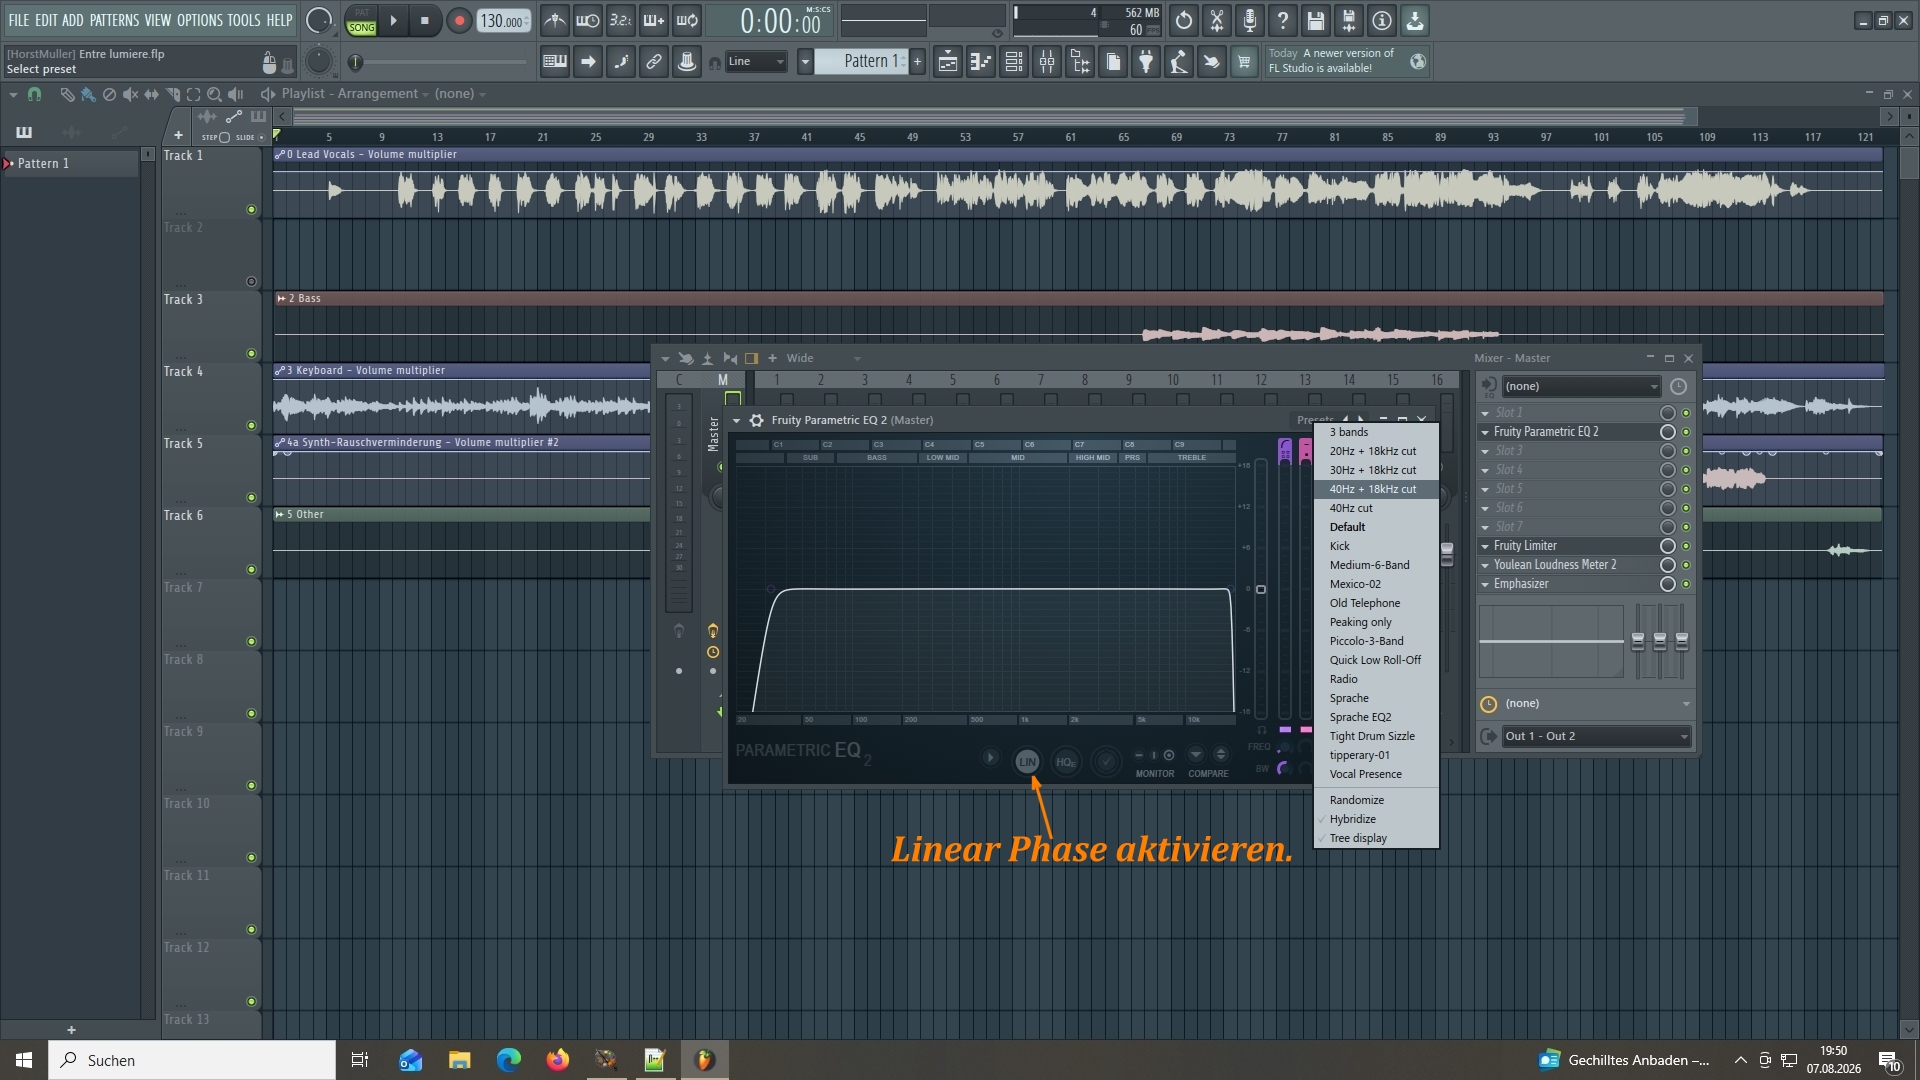This screenshot has width=1920, height=1080.
Task: Click the add pattern plus button
Action: coord(917,62)
